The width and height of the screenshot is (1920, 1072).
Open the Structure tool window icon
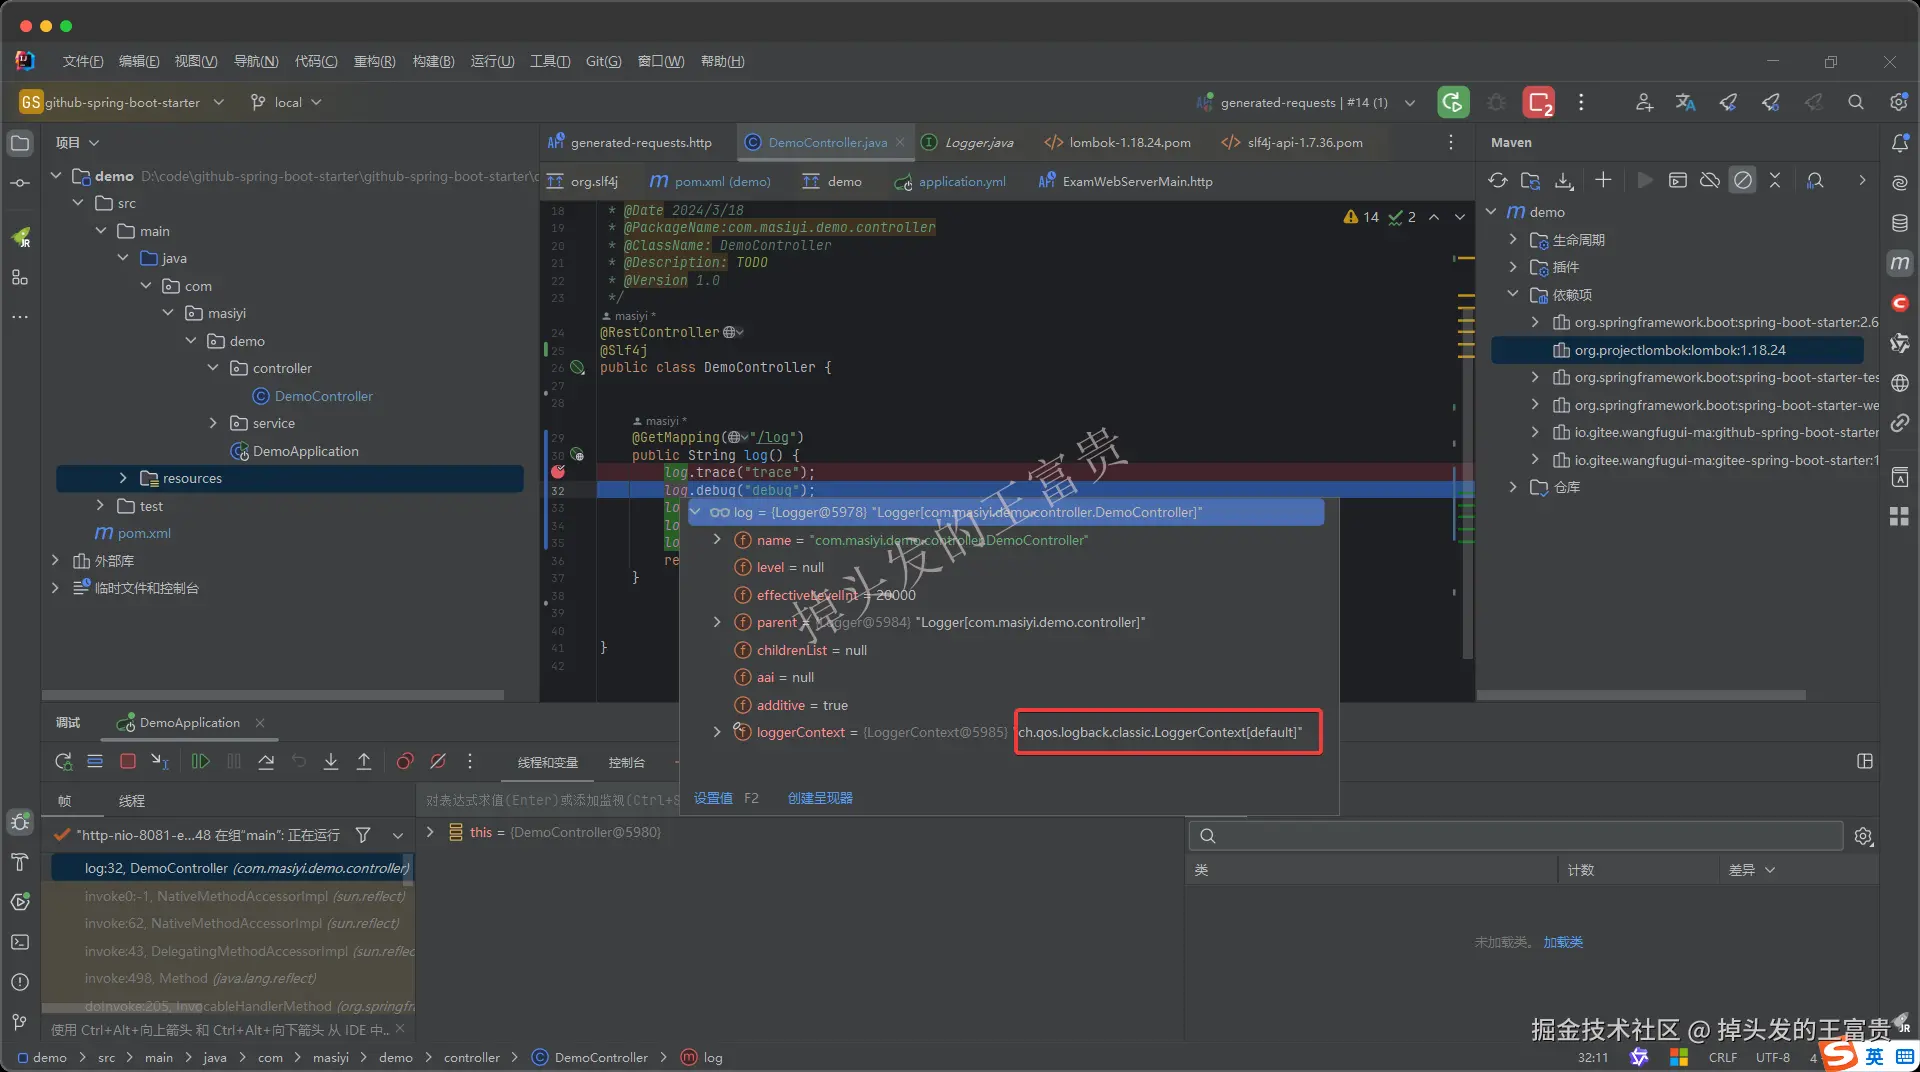pos(20,277)
